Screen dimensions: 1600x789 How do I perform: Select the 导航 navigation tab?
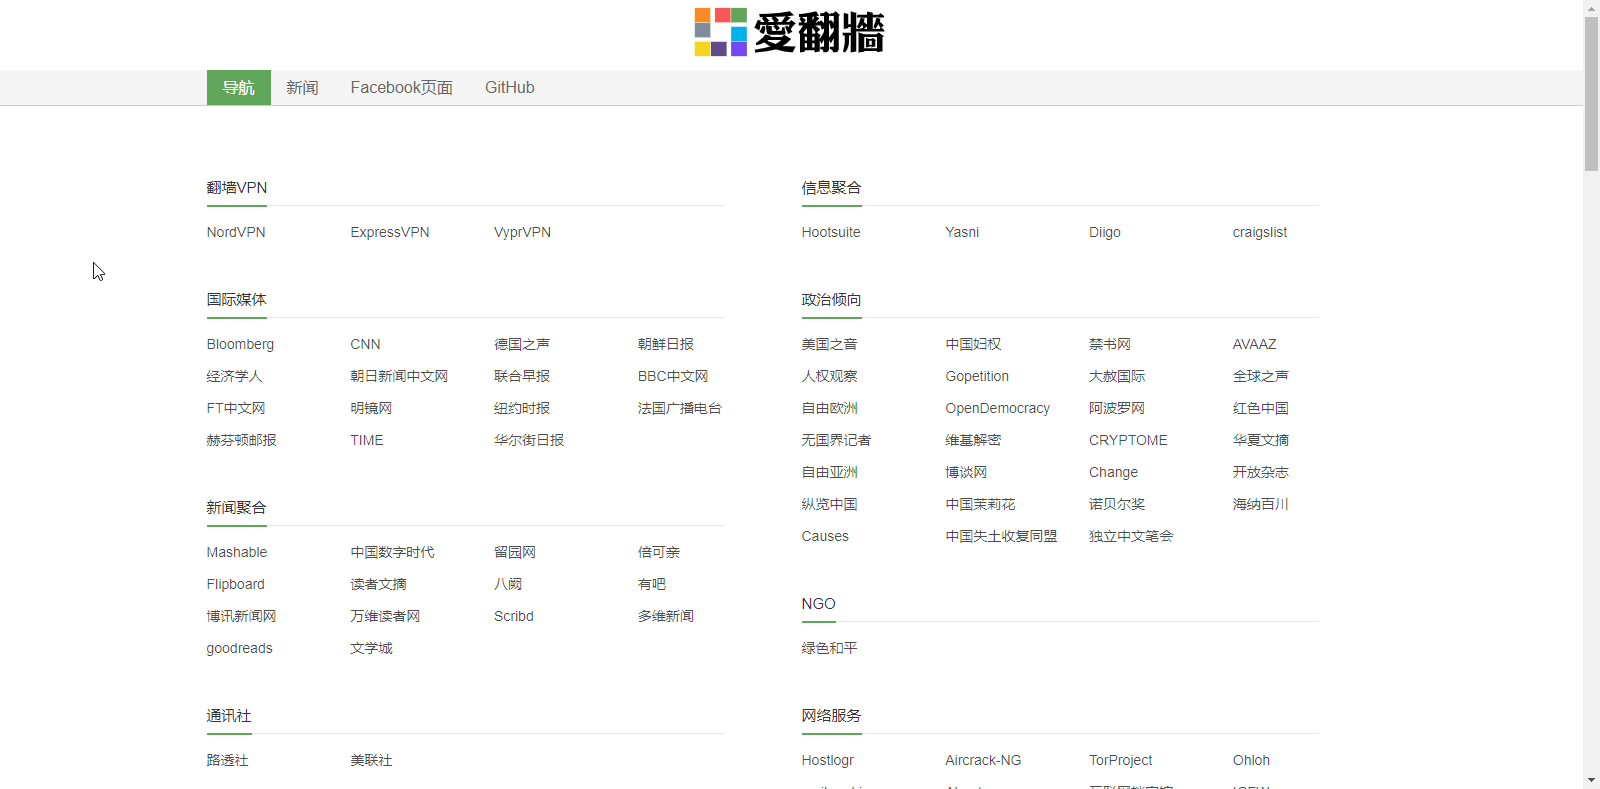tap(239, 88)
